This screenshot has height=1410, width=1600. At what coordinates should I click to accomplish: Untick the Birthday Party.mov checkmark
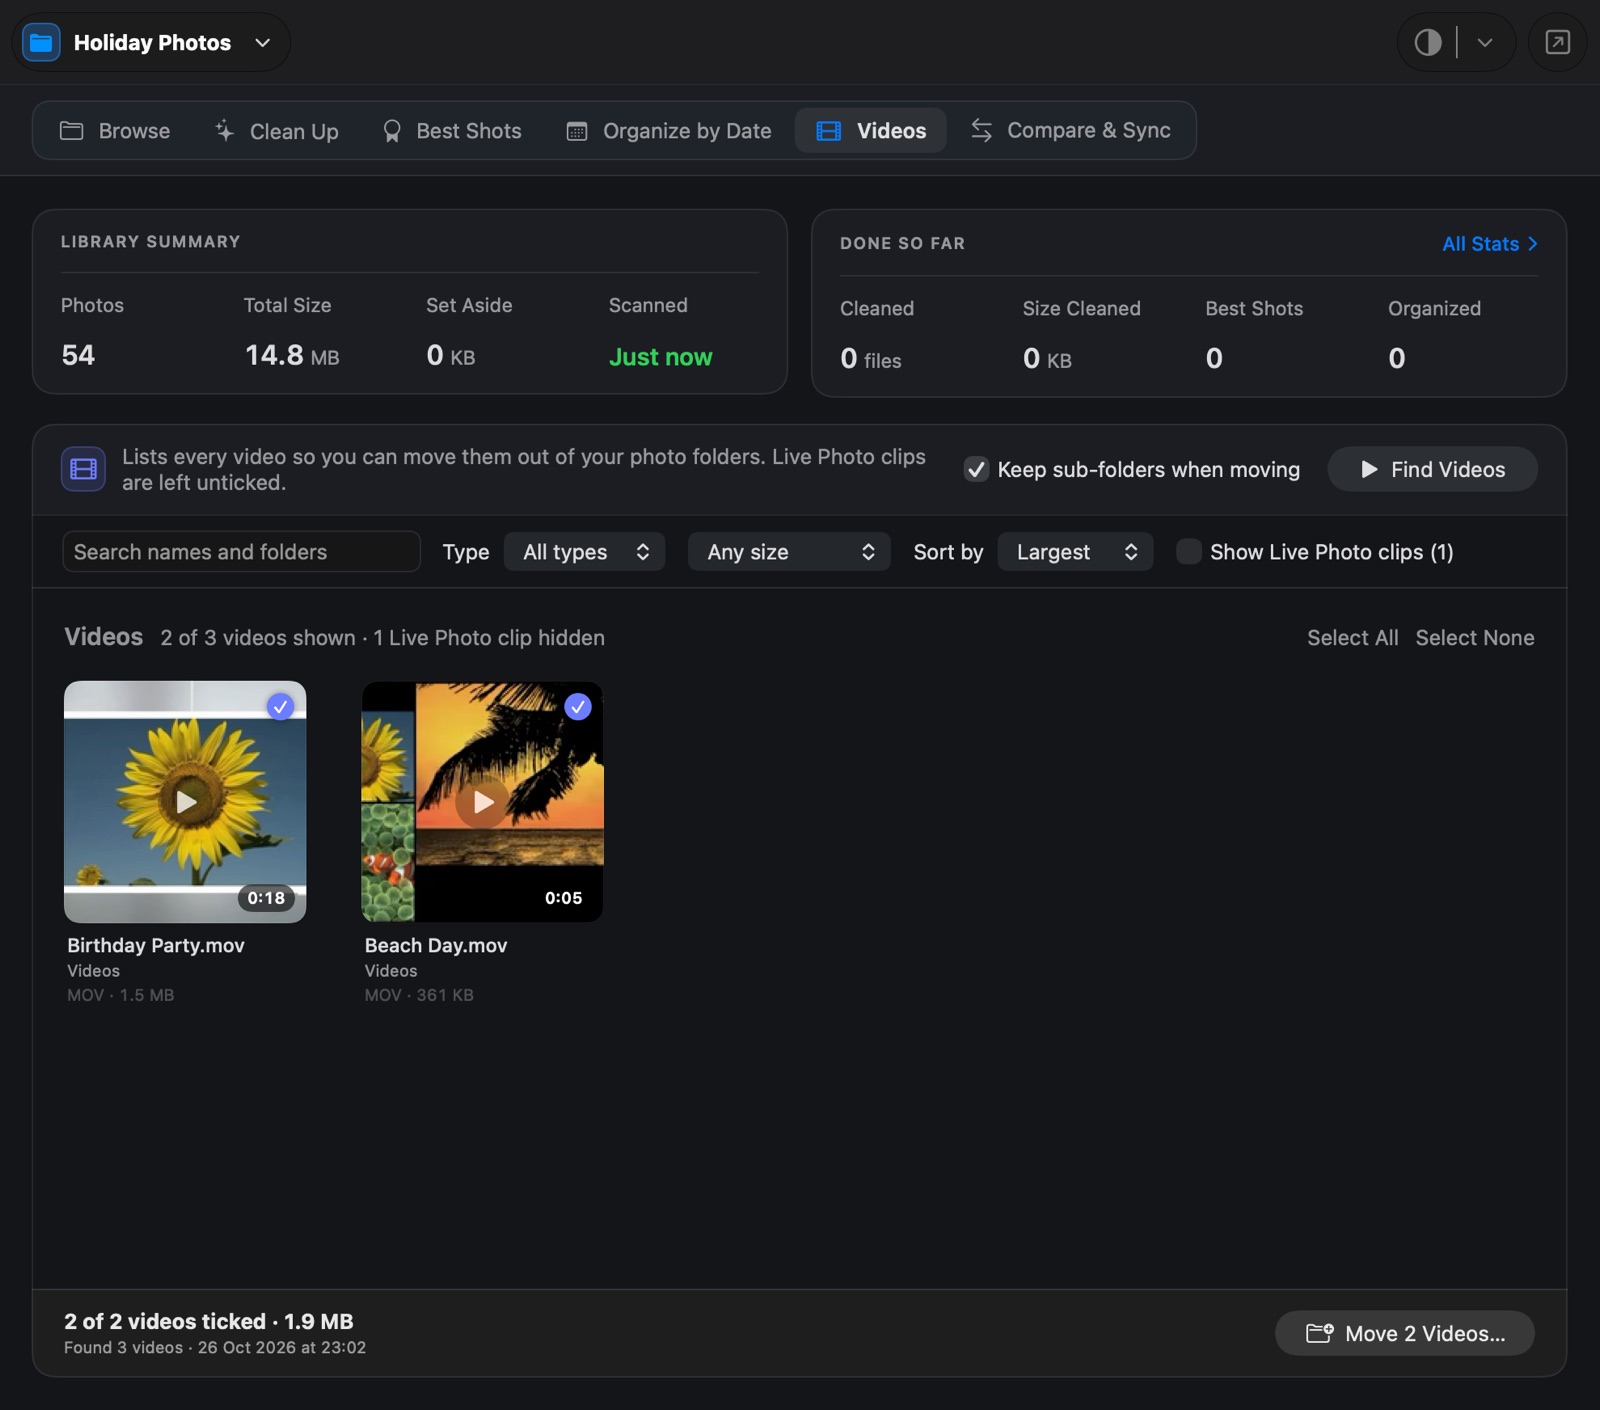coord(281,707)
